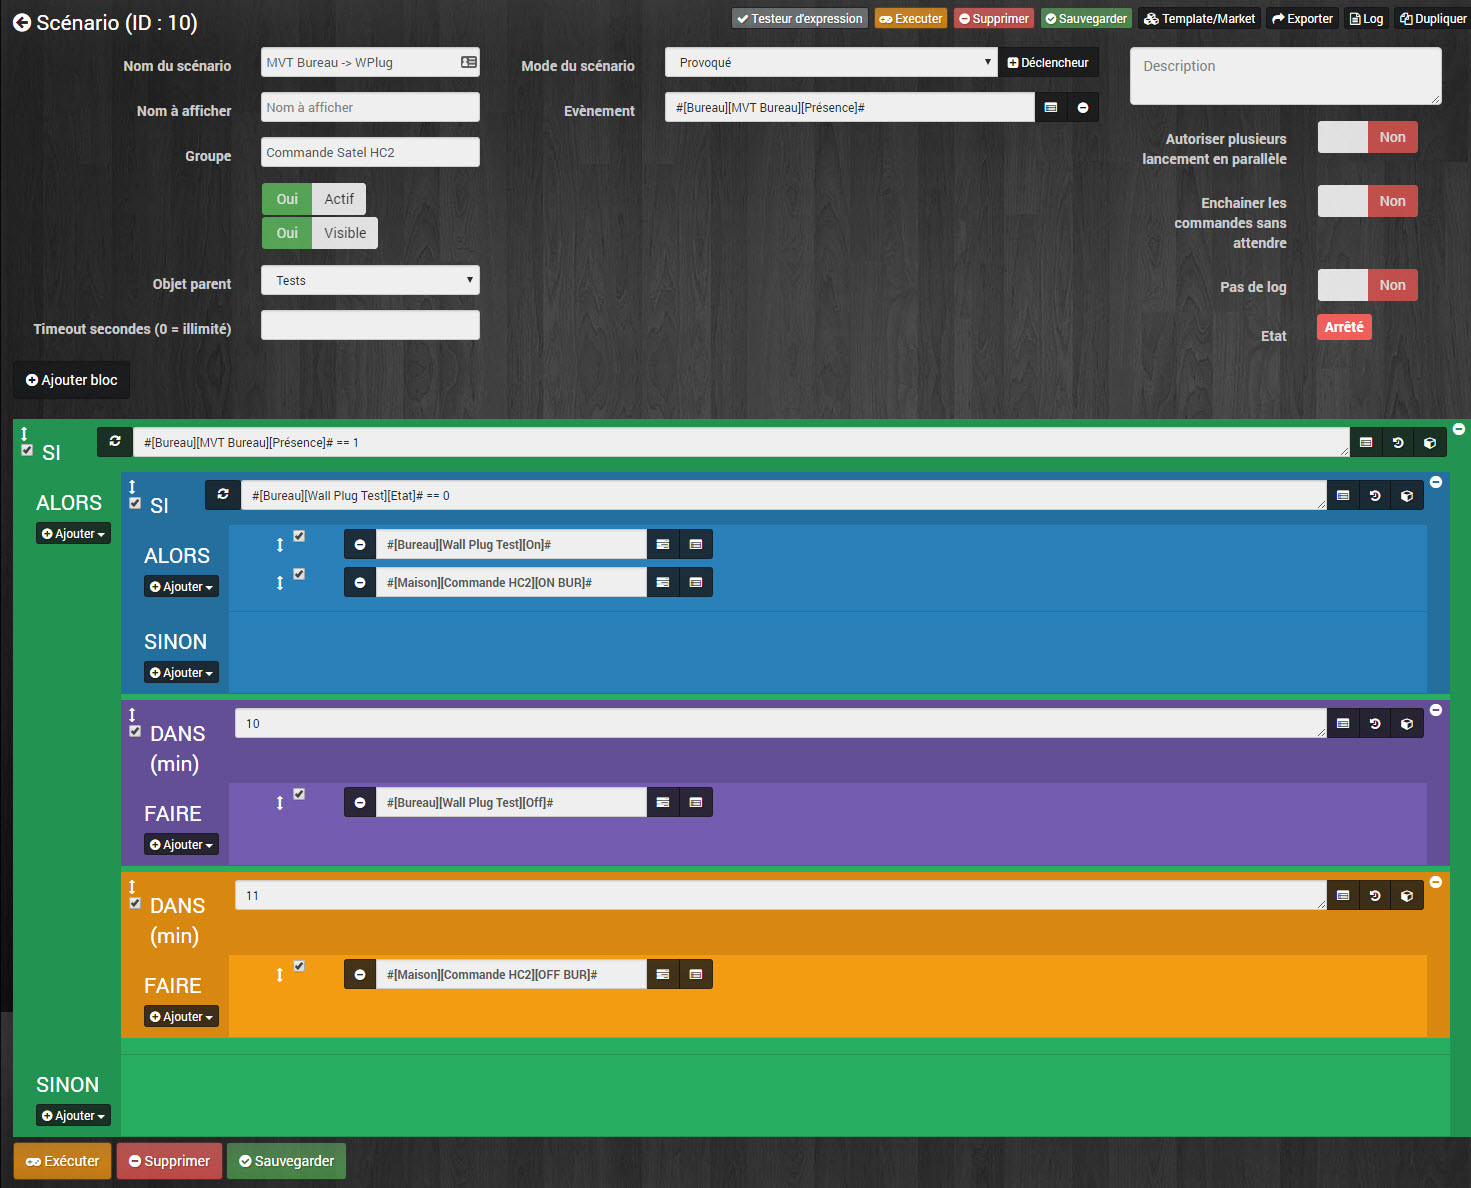
Task: Click Exporter in the top toolbar
Action: click(x=1302, y=18)
